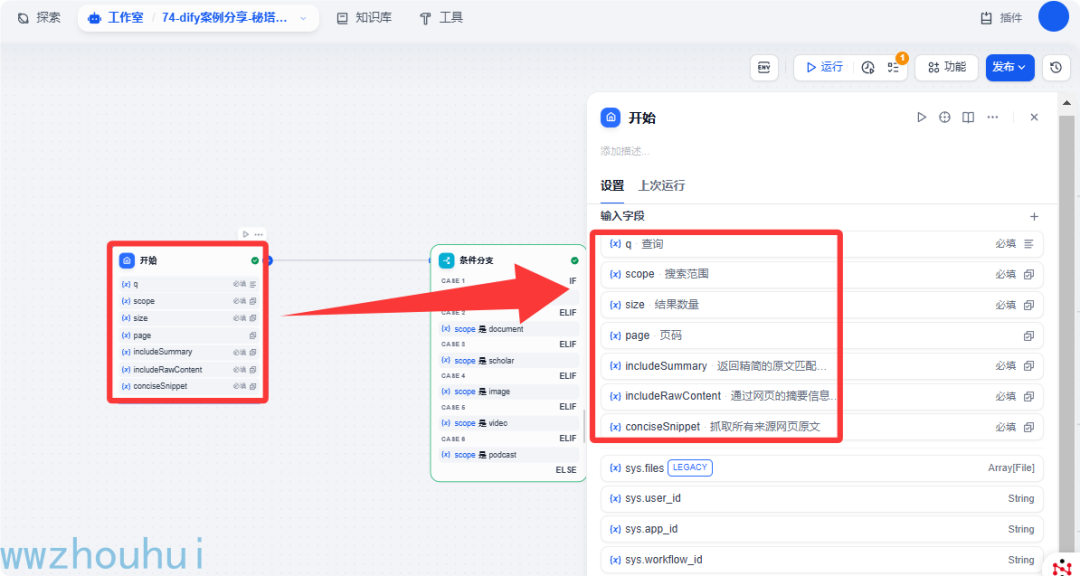Open the 插件 plugins page
This screenshot has height=576, width=1080.
coord(1001,18)
